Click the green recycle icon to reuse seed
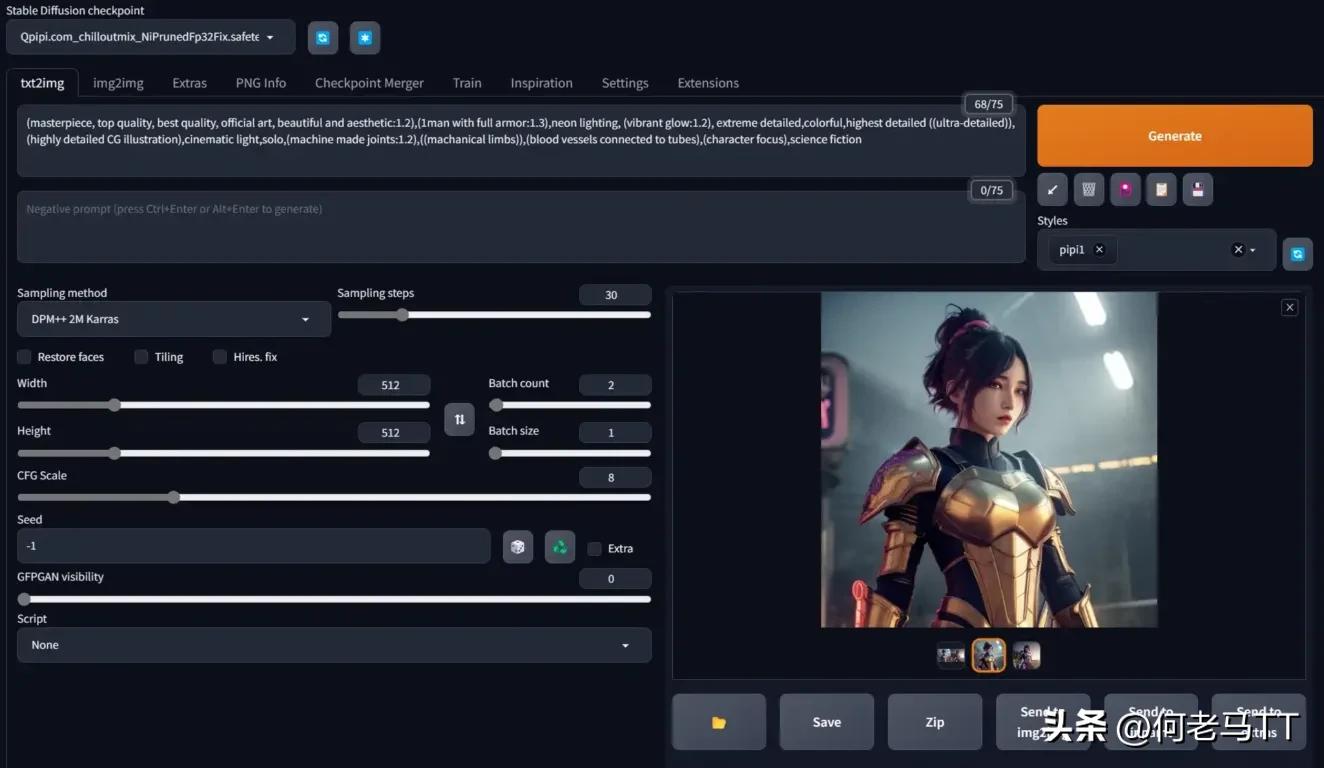This screenshot has height=768, width=1324. (x=560, y=547)
